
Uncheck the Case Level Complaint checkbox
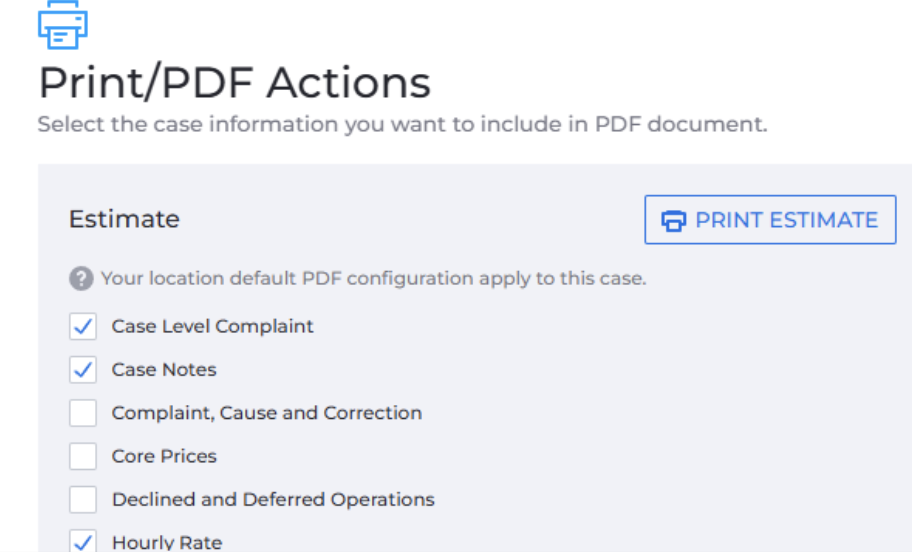(83, 326)
